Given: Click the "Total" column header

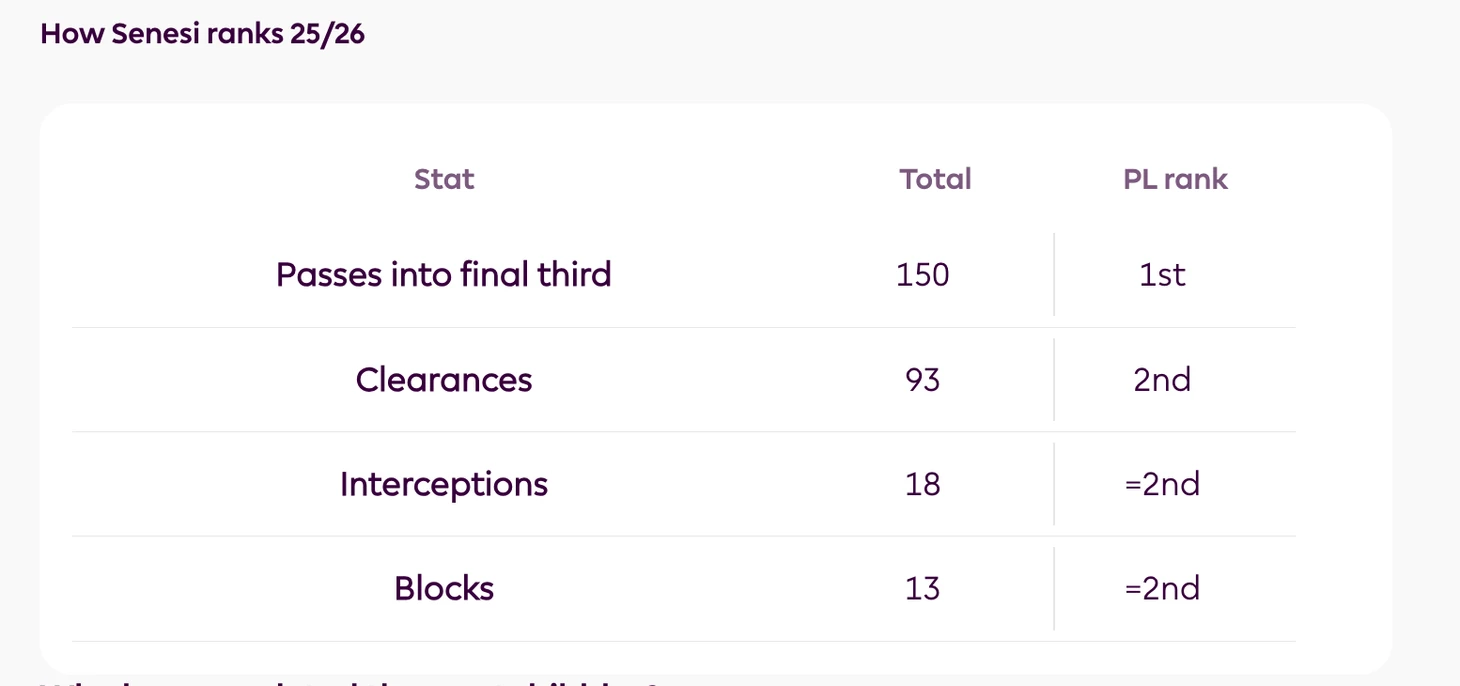Looking at the screenshot, I should point(935,179).
